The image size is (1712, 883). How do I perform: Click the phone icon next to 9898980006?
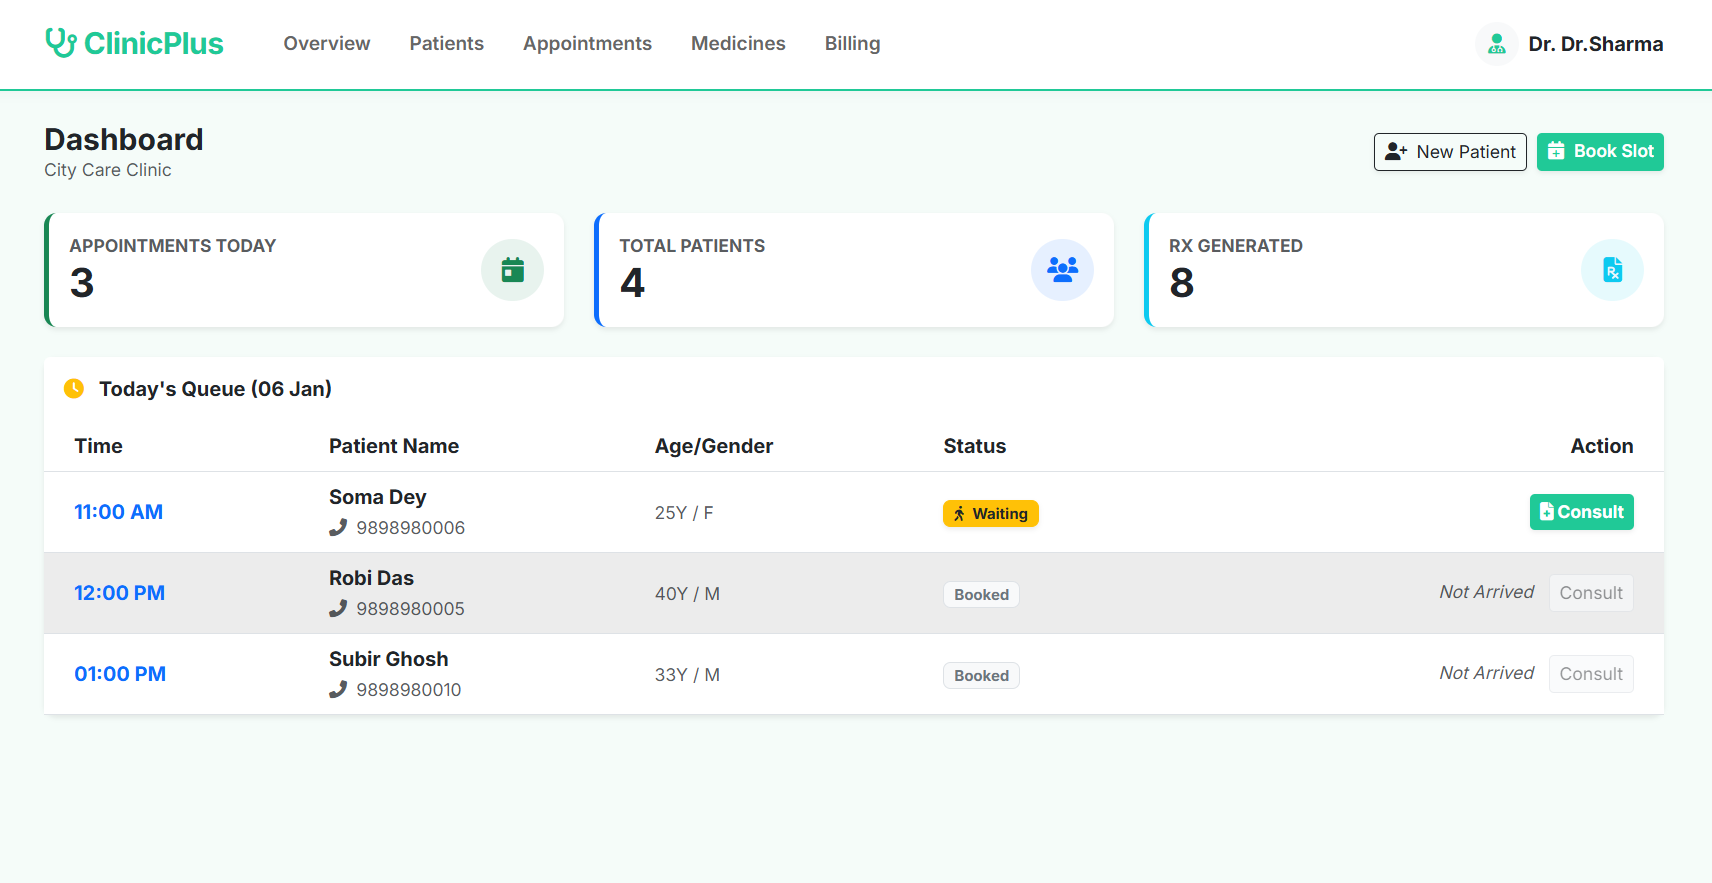[338, 527]
